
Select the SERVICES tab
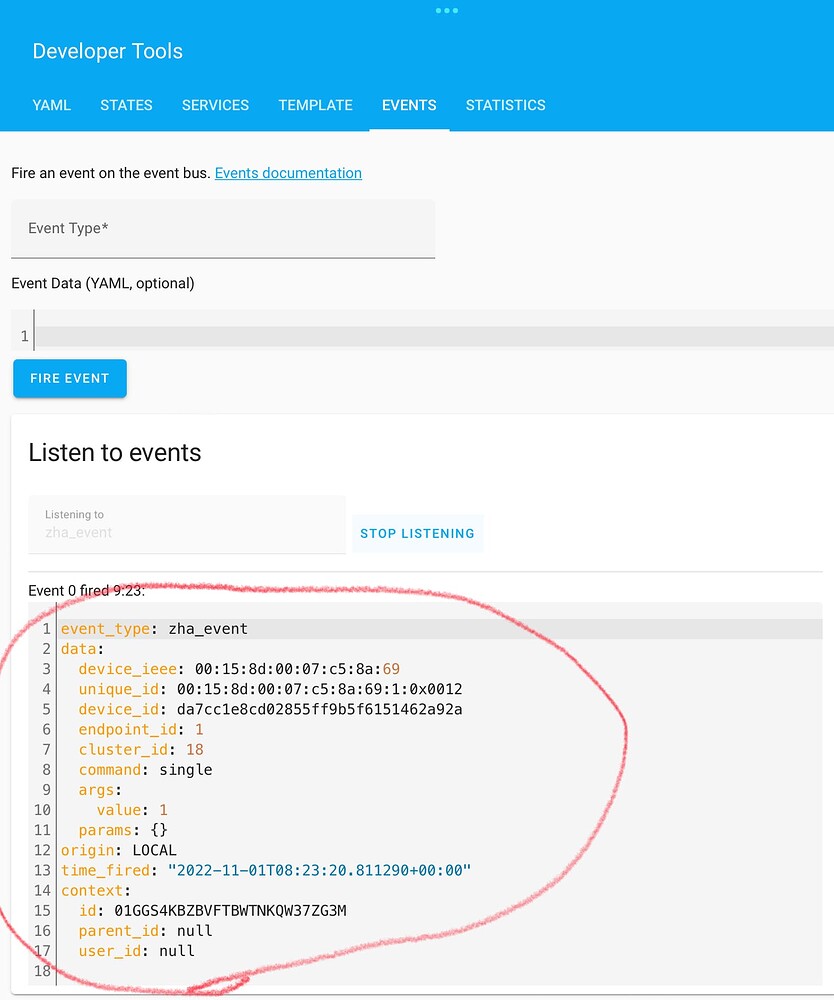pyautogui.click(x=215, y=105)
